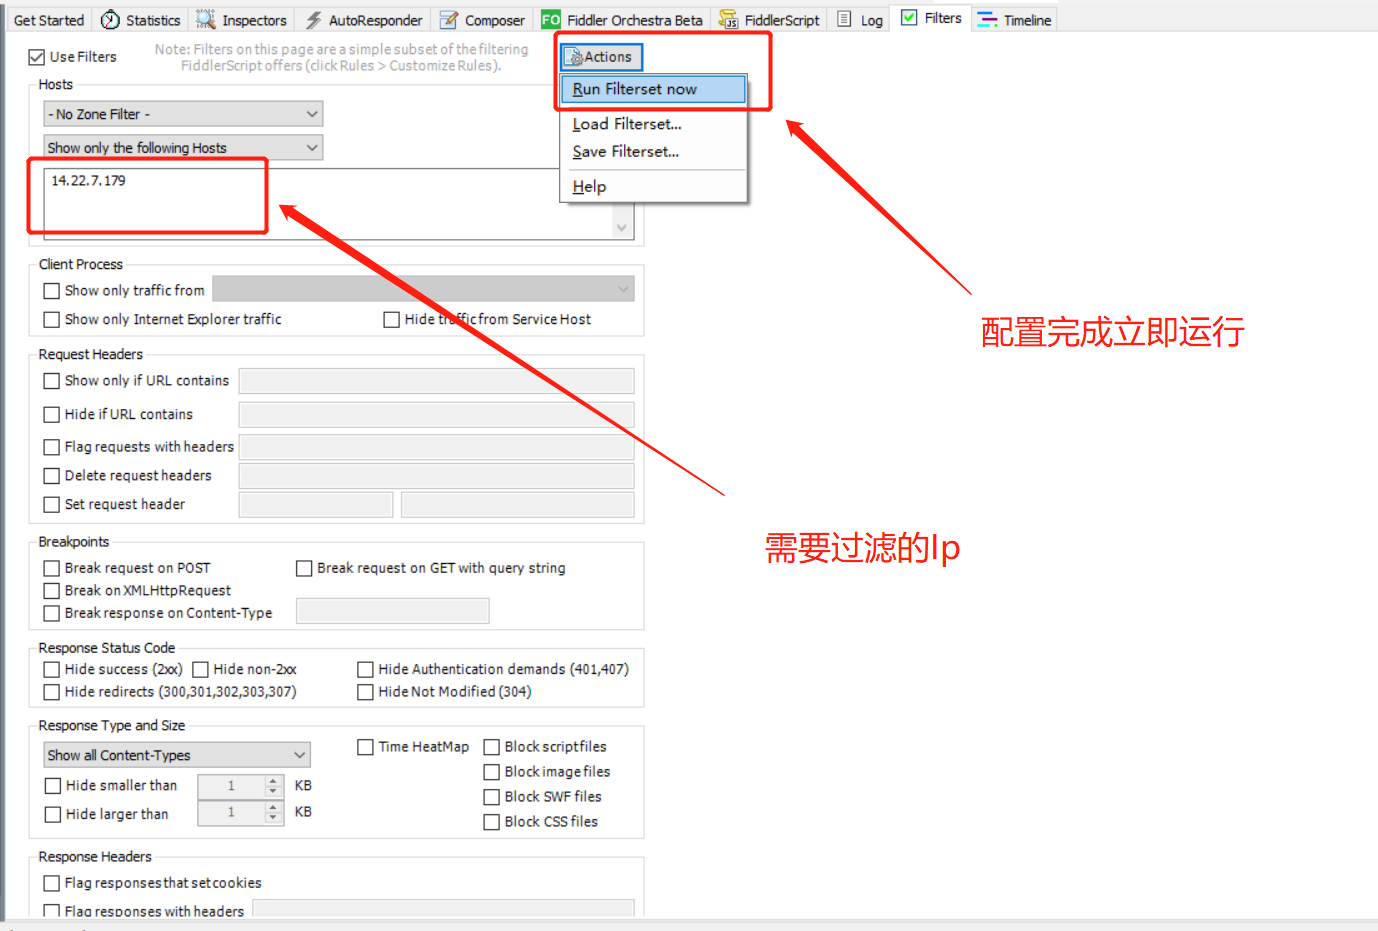
Task: Choose Save Filterset from Actions menu
Action: 653,152
